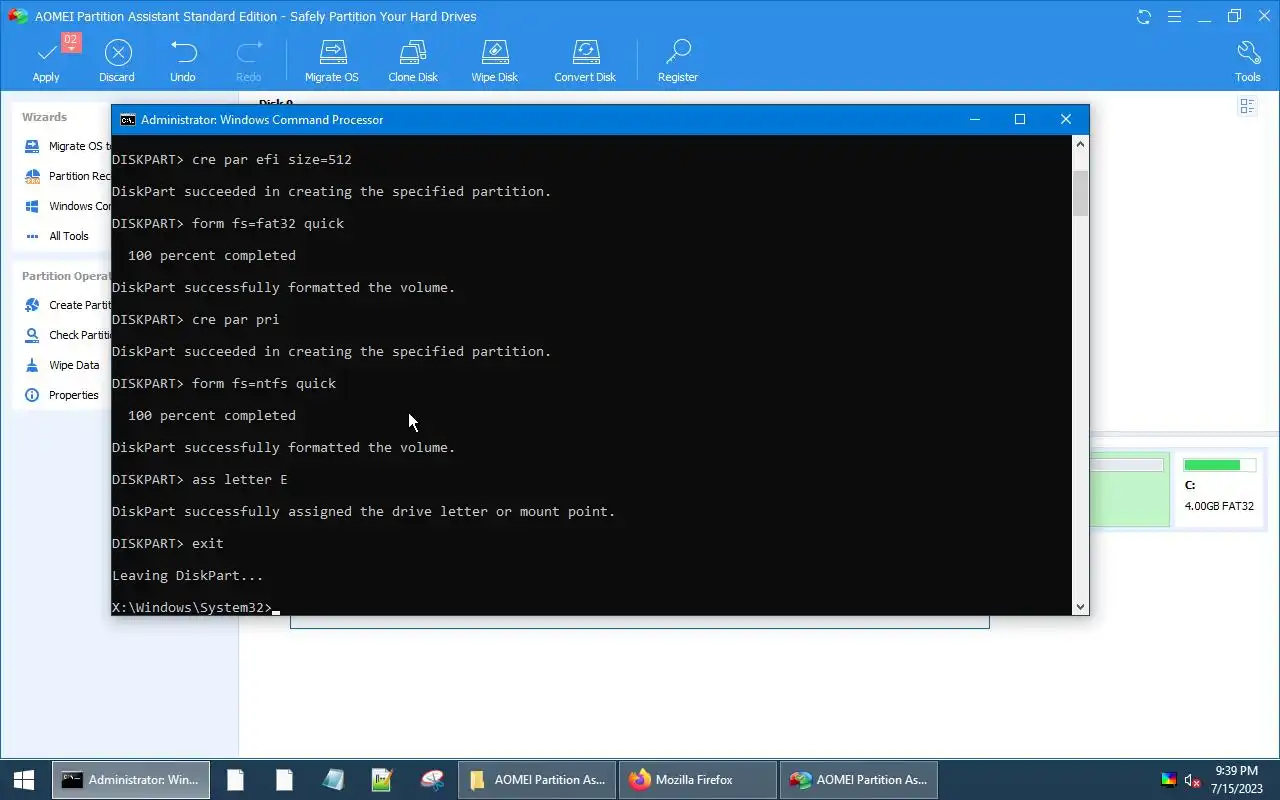The width and height of the screenshot is (1280, 800).
Task: Toggle disk view layout icon in AOMEI
Action: click(x=1247, y=106)
